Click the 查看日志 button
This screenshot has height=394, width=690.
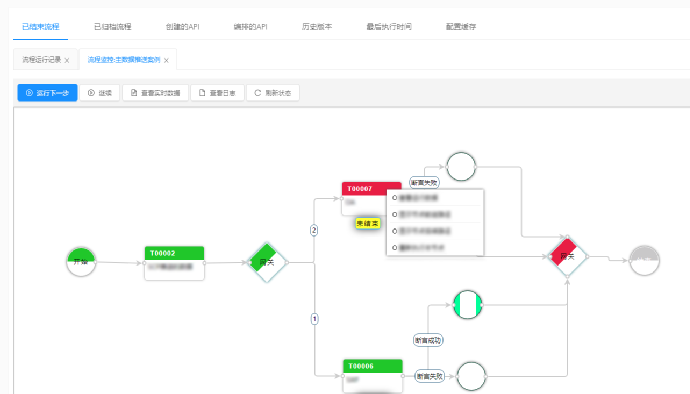coord(217,93)
